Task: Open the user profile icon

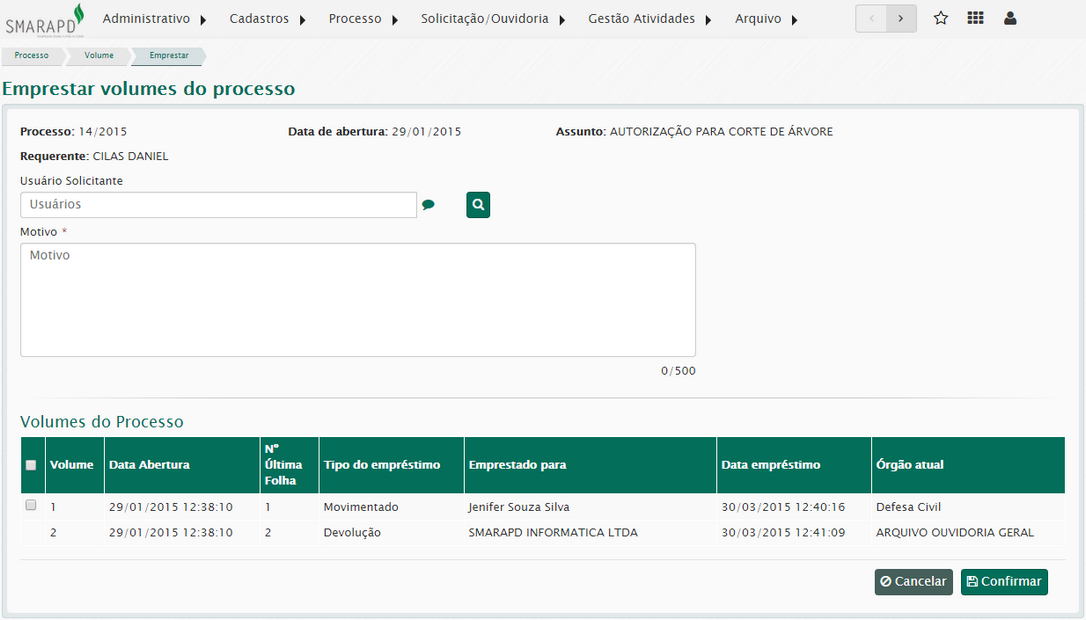Action: tap(1010, 18)
